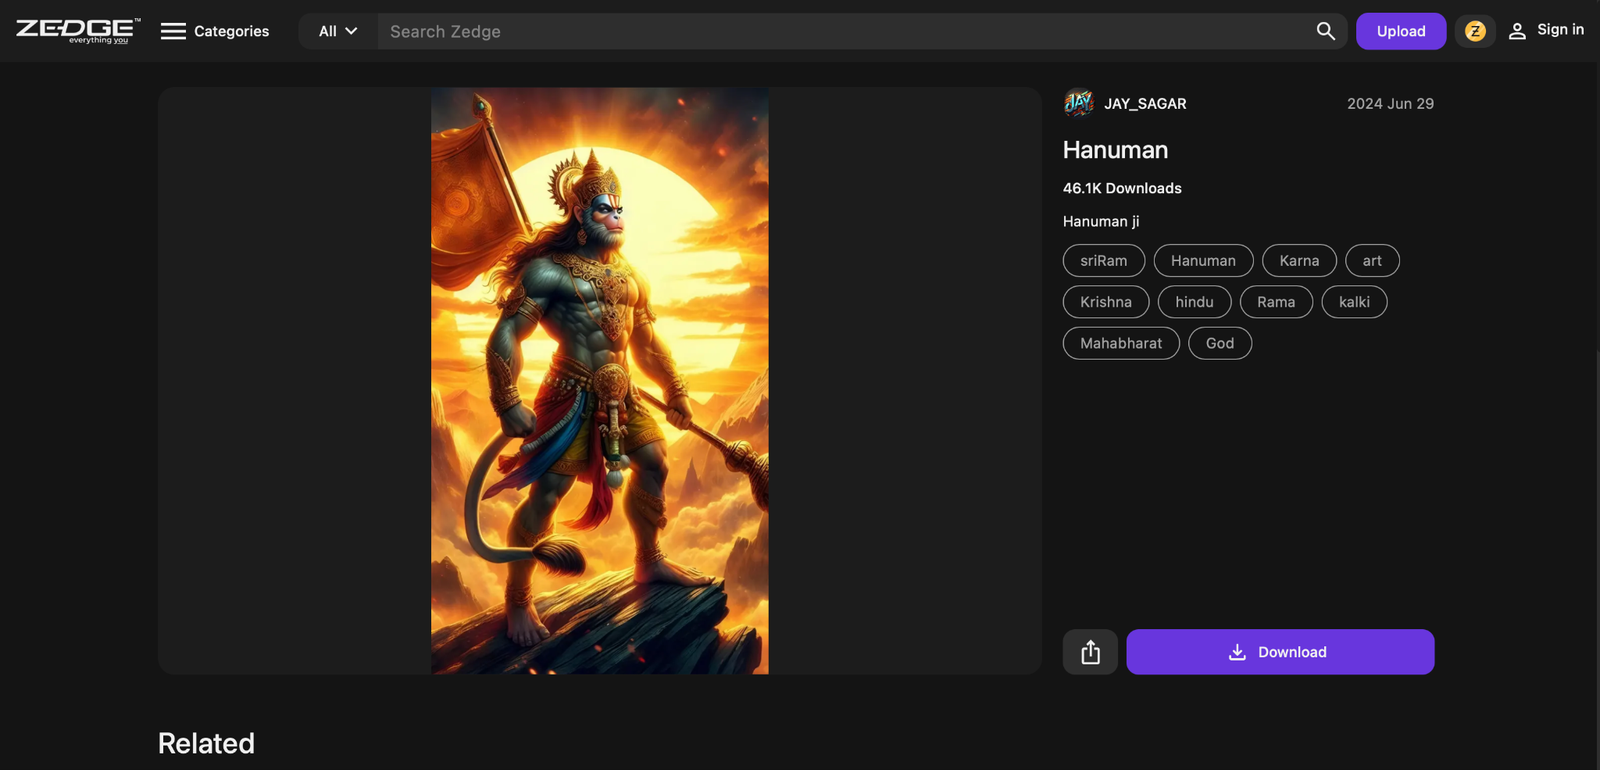Open JAY_SAGAR profile avatar
Image resolution: width=1600 pixels, height=770 pixels.
pyautogui.click(x=1078, y=103)
